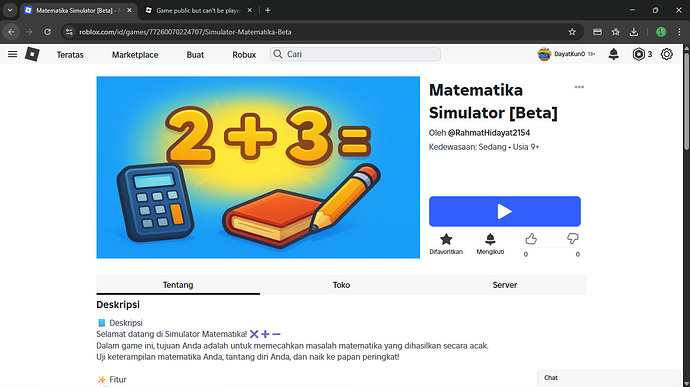Open the Chrome three-dot menu
Viewport: 690px width, 387px height.
click(679, 32)
